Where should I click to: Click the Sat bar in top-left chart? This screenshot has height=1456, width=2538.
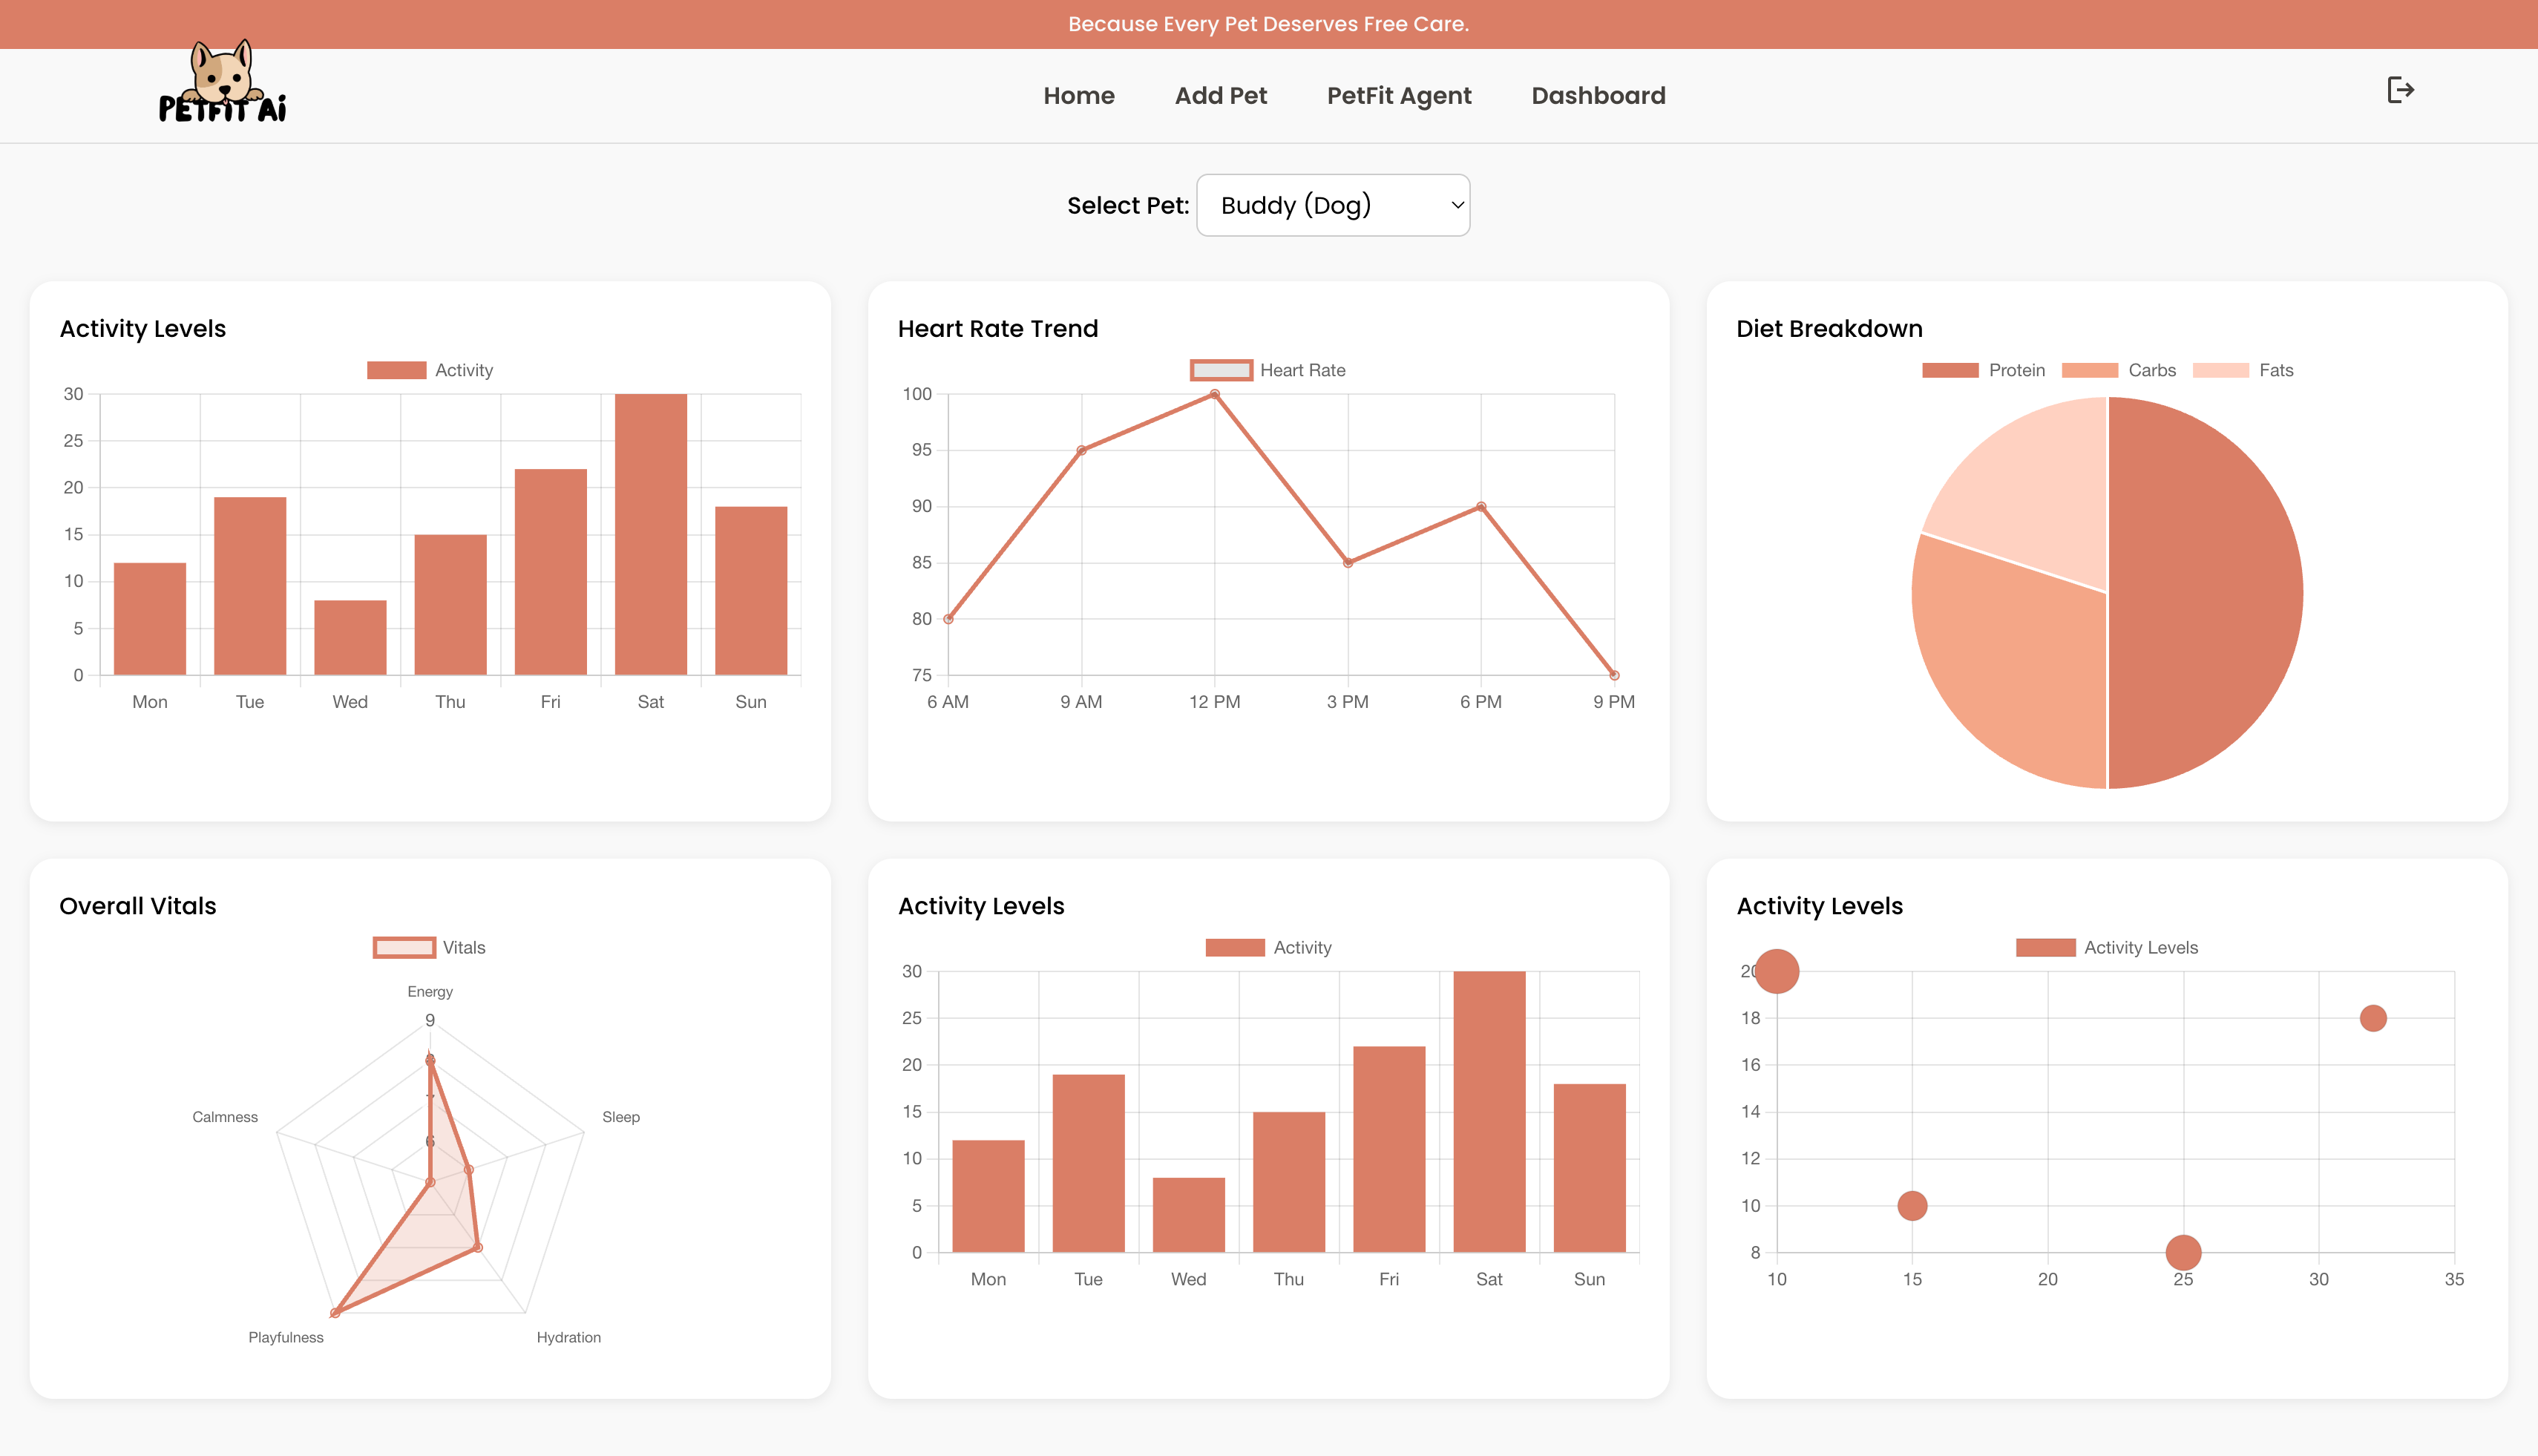[x=650, y=534]
